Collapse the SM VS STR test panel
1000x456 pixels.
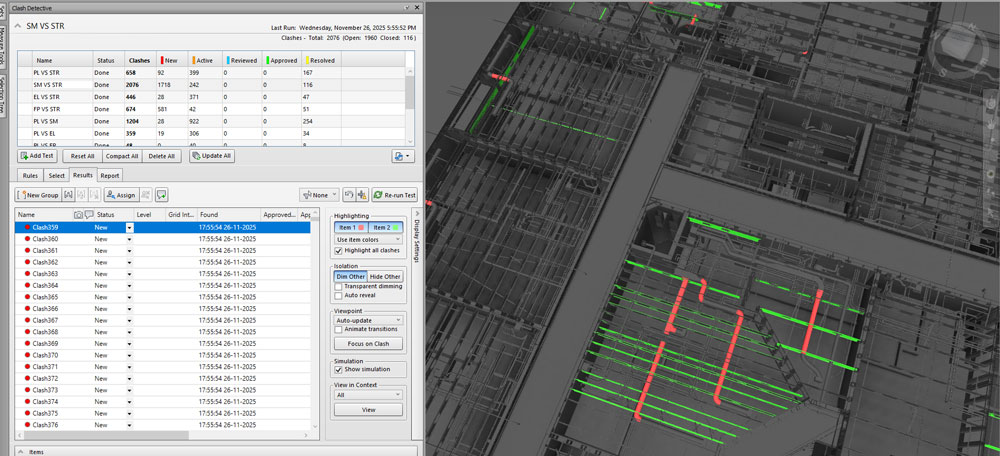16,24
